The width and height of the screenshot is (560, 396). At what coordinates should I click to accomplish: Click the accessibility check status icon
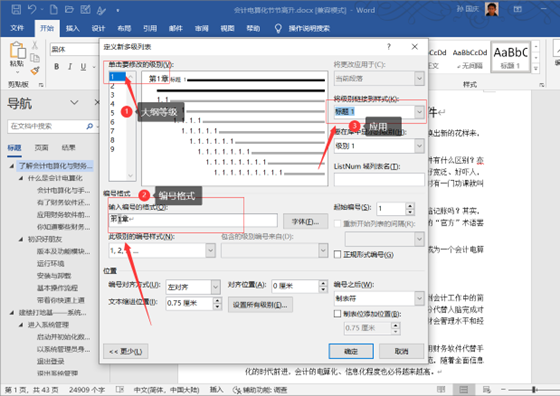click(236, 390)
